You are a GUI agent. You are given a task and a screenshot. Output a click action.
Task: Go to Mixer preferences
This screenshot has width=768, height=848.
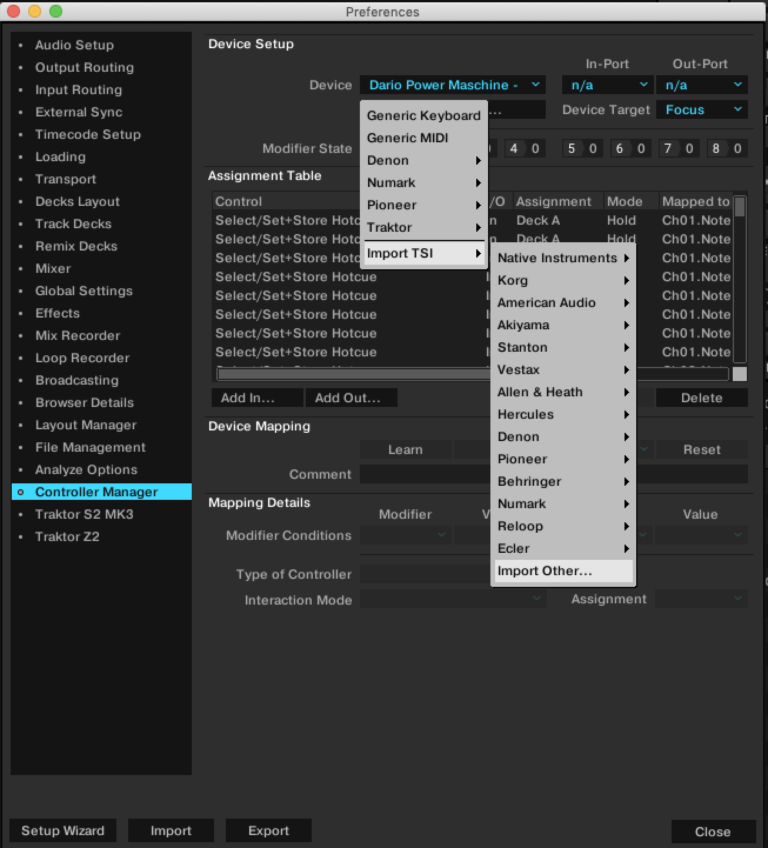point(53,269)
